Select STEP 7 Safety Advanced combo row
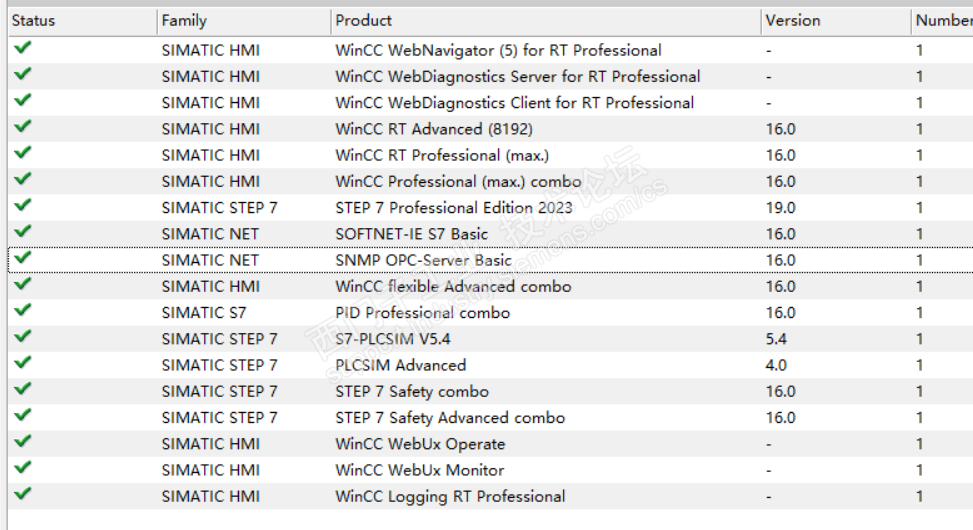The width and height of the screenshot is (973, 530). point(450,418)
